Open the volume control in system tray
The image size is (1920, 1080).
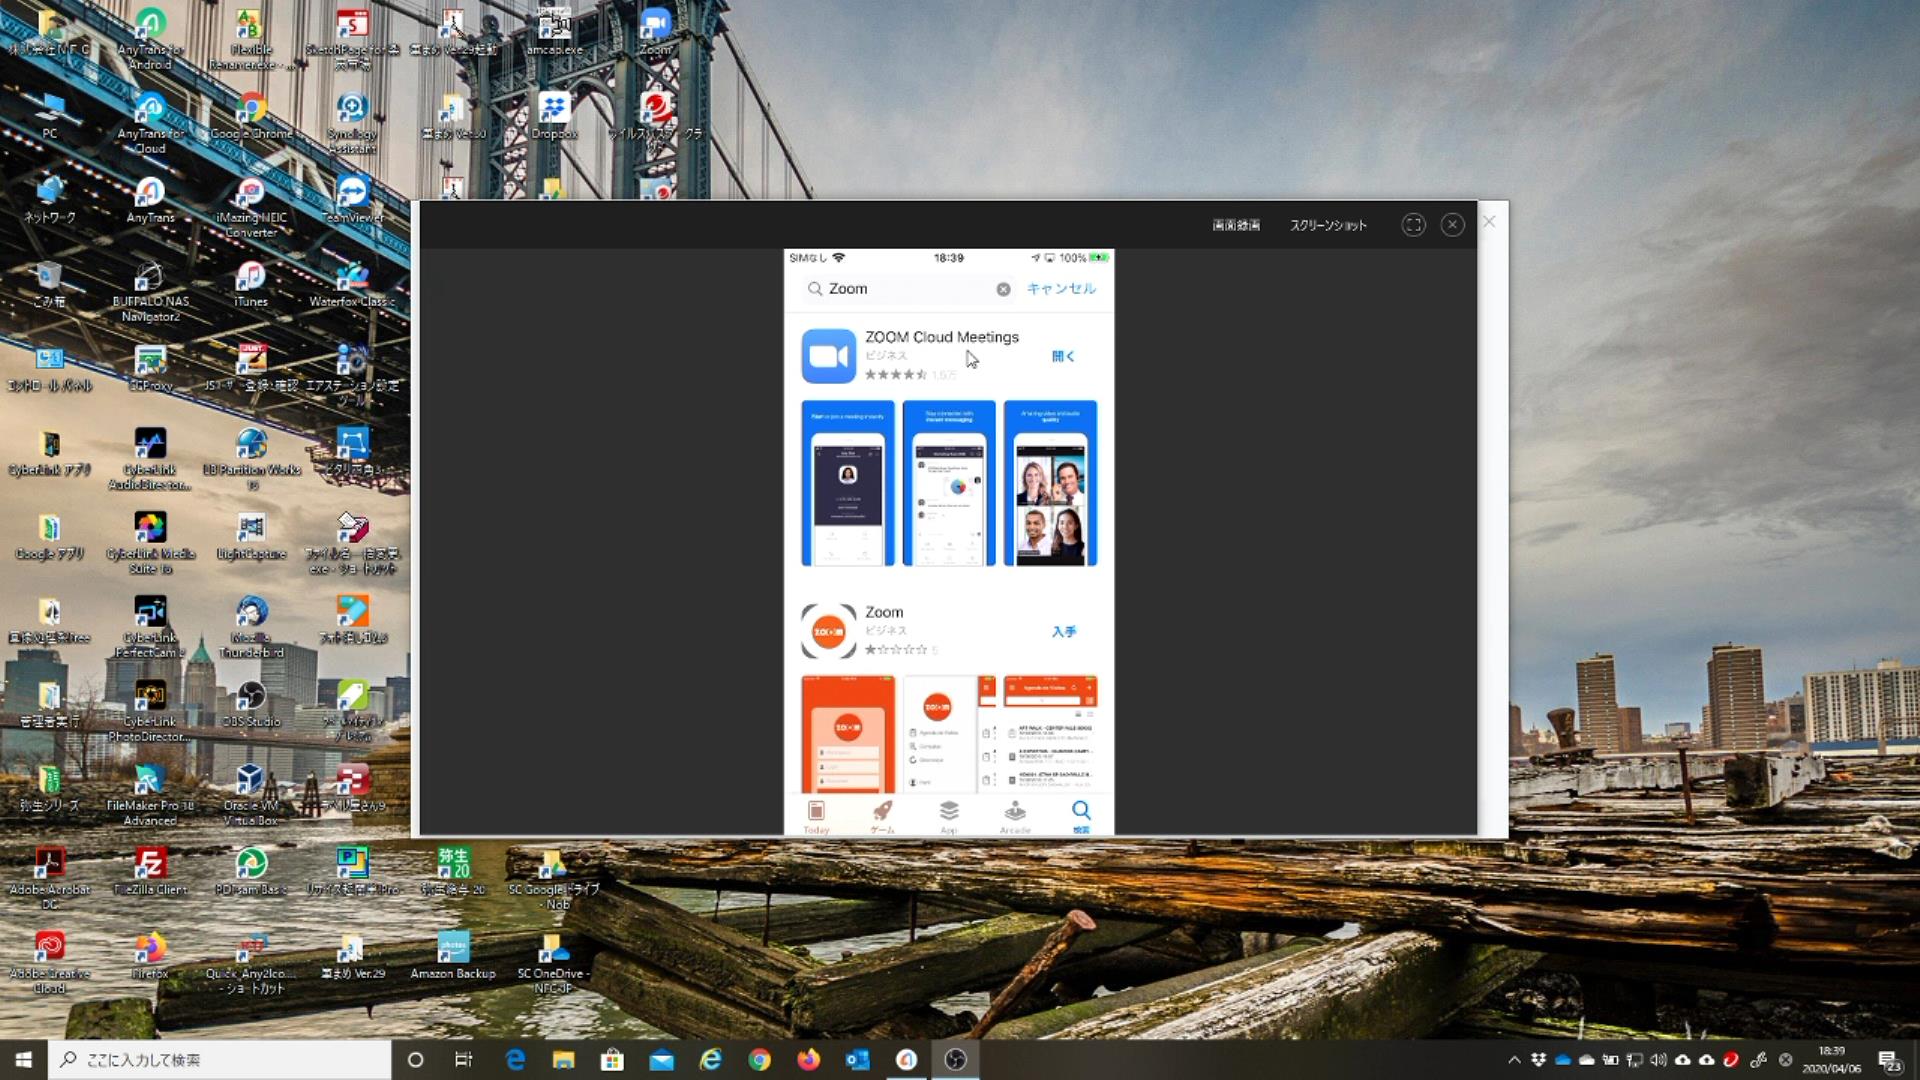(x=1658, y=1060)
